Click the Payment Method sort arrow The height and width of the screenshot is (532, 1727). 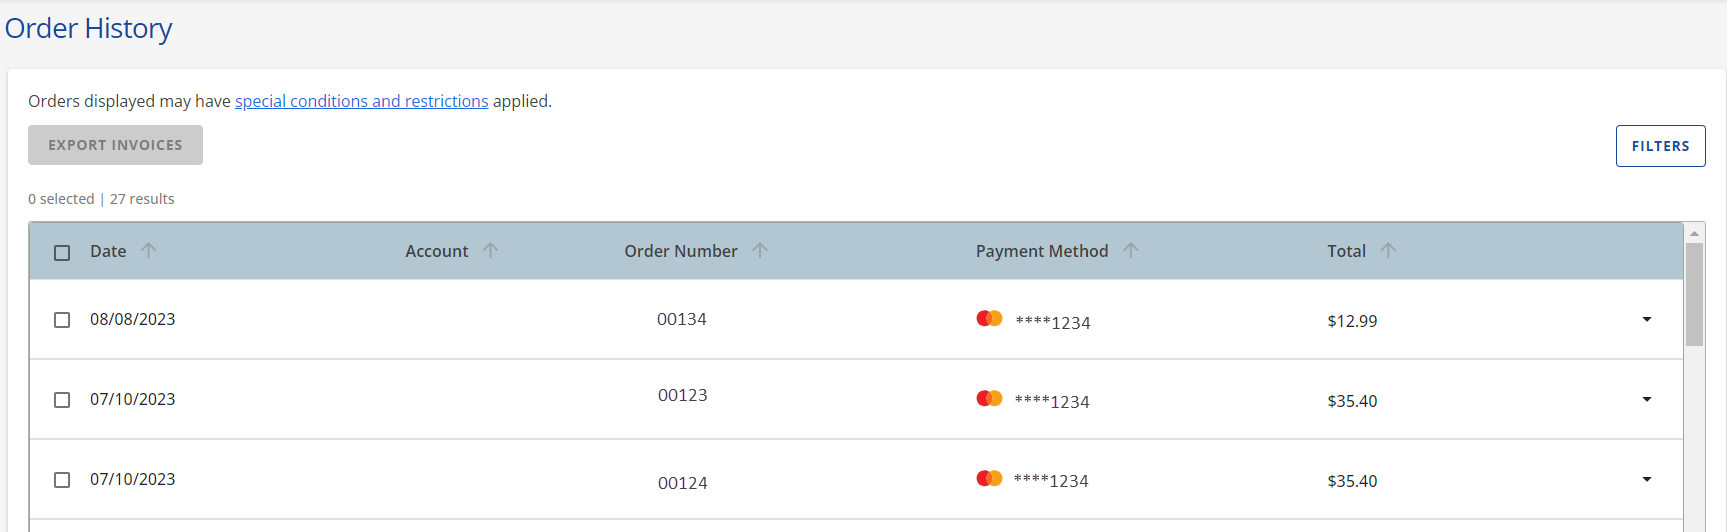pos(1130,251)
